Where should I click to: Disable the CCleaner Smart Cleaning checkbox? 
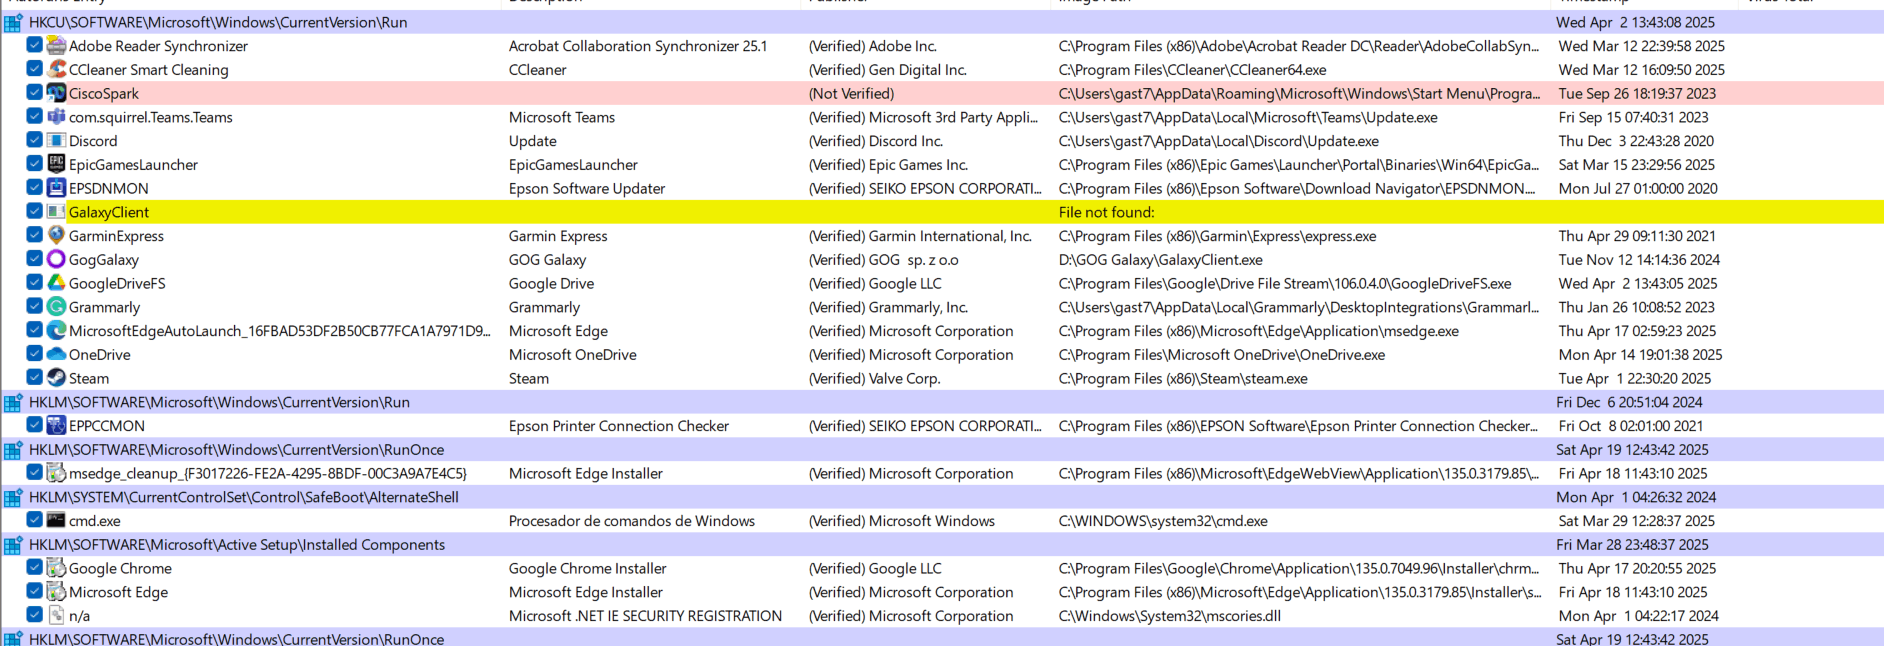(35, 69)
